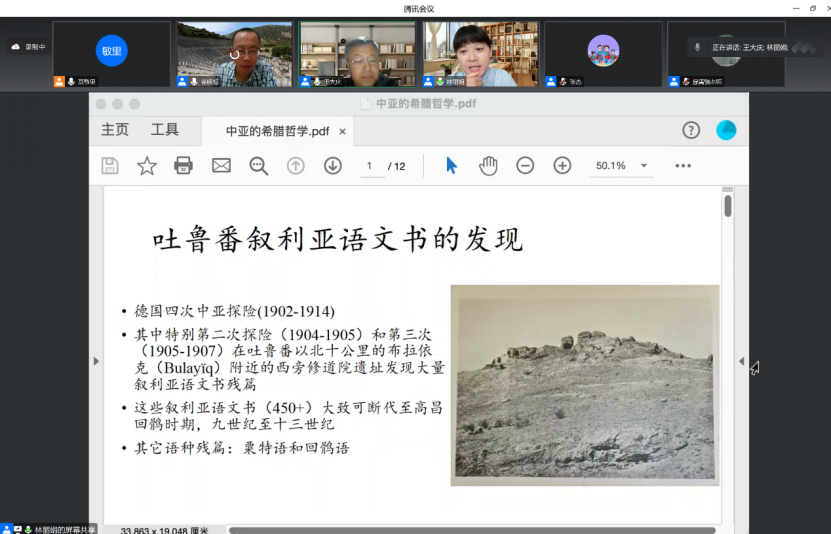This screenshot has height=534, width=831.
Task: Open the 工具 tab
Action: point(165,130)
